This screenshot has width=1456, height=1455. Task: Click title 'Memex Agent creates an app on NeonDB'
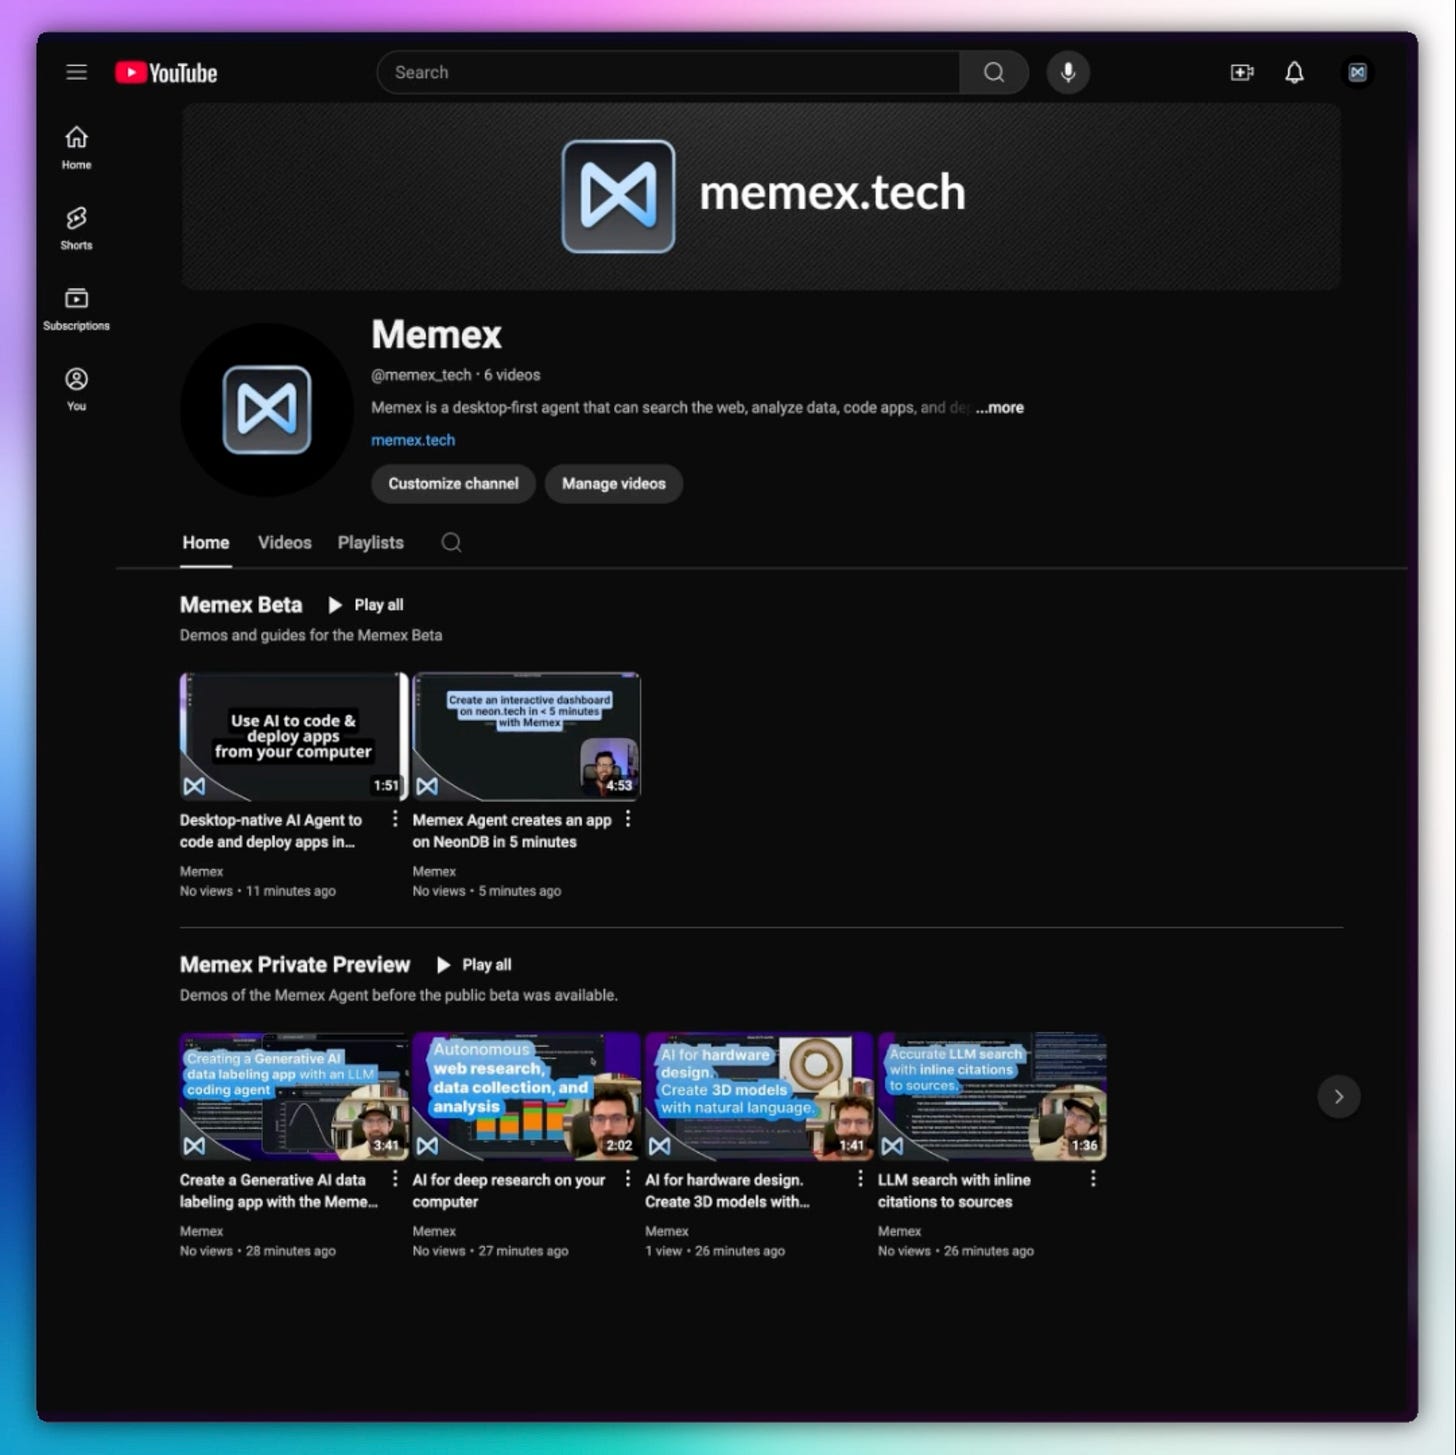(x=512, y=831)
